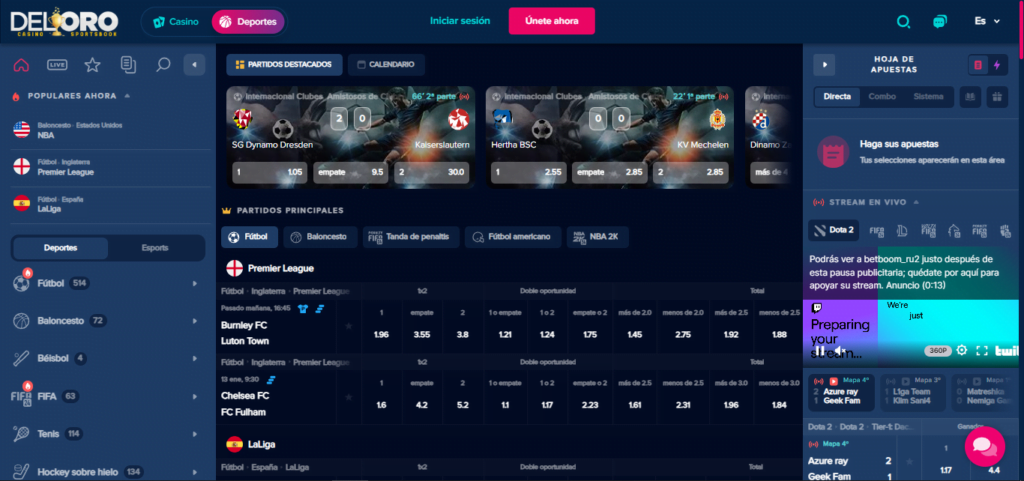Open the live chat bubble button
The image size is (1024, 481).
coord(984,446)
